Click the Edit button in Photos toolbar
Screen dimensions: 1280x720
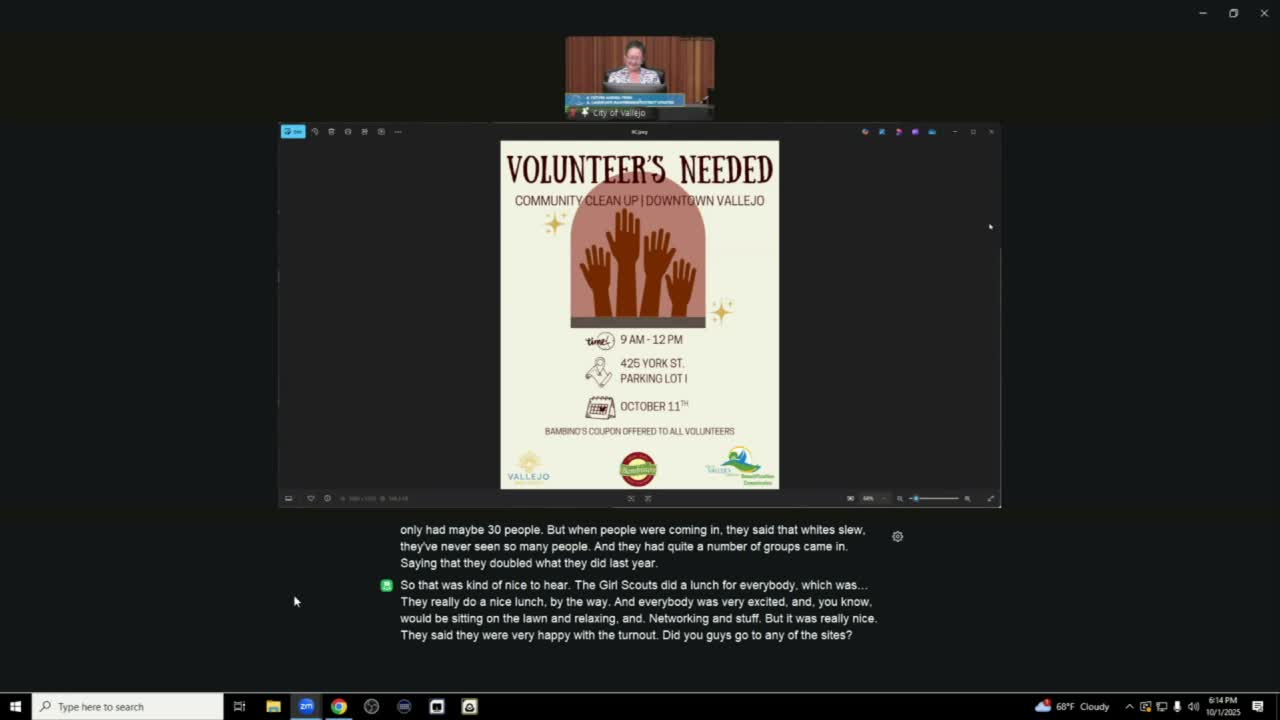click(x=293, y=132)
